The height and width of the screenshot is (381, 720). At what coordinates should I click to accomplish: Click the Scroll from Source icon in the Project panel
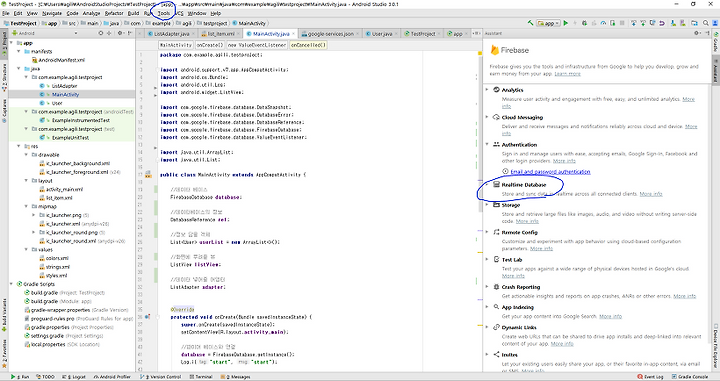[101, 33]
